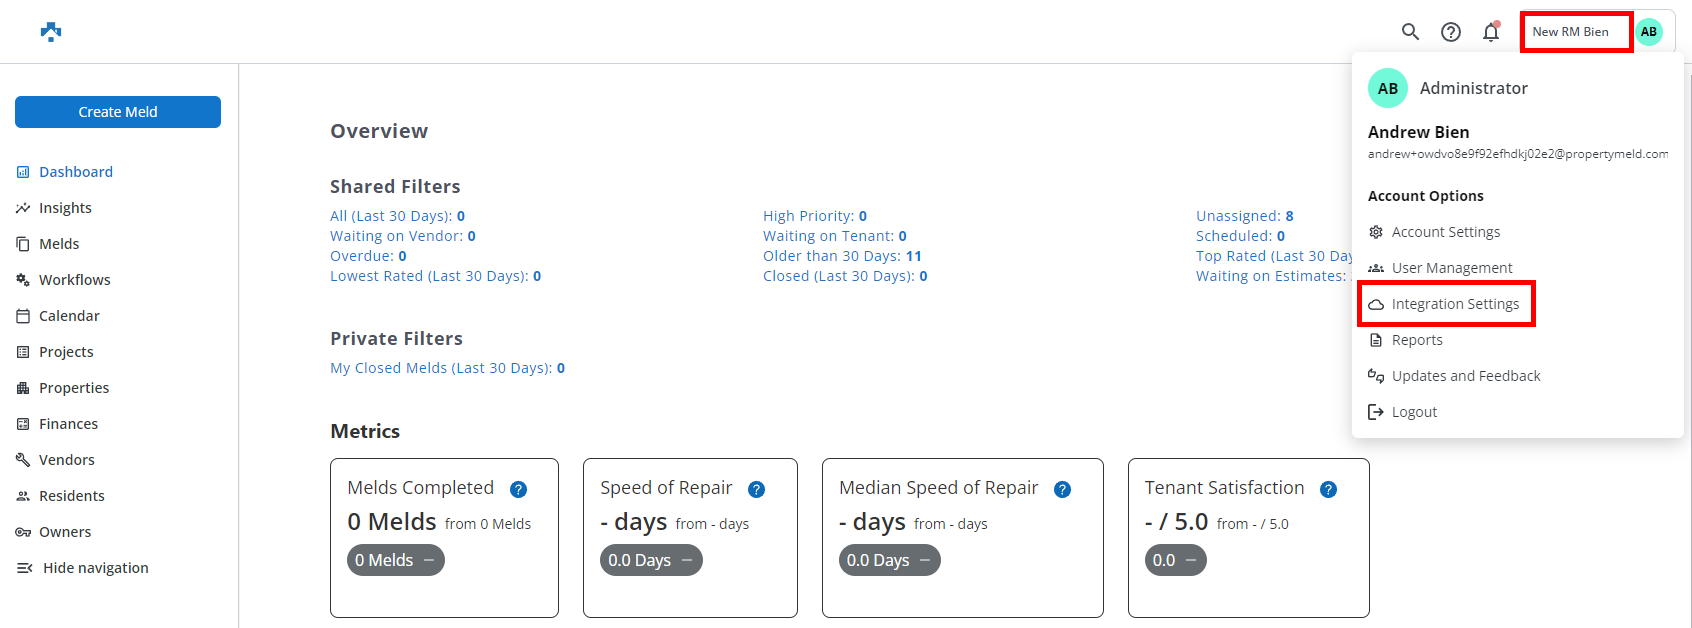Viewport: 1692px width, 628px height.
Task: Open Integration Settings from account menu
Action: coord(1455,304)
